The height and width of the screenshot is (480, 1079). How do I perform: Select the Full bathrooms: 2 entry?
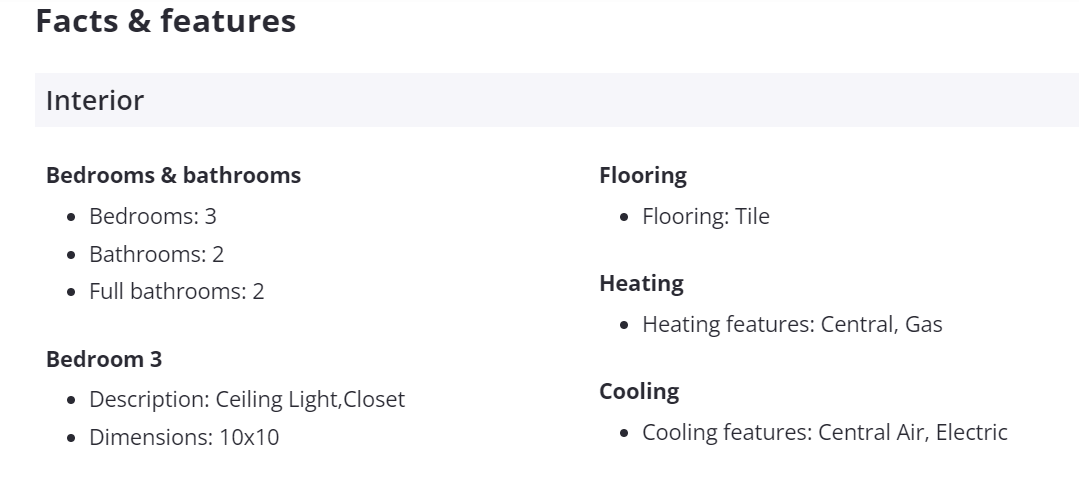coord(176,292)
